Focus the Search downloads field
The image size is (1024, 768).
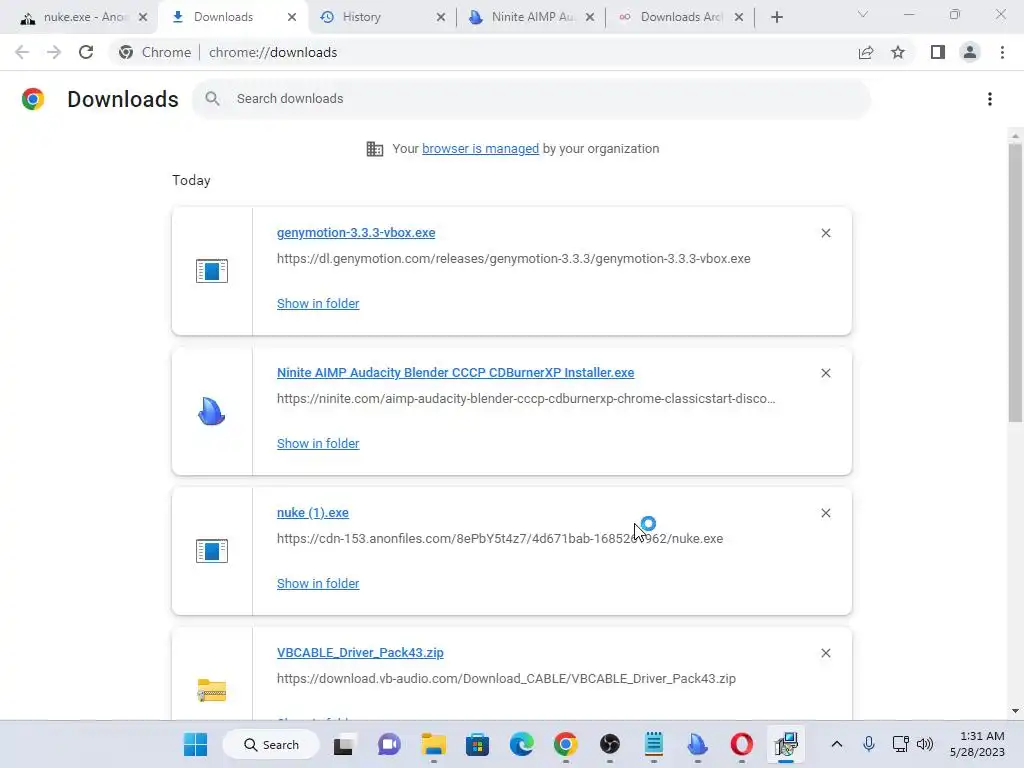pos(532,99)
